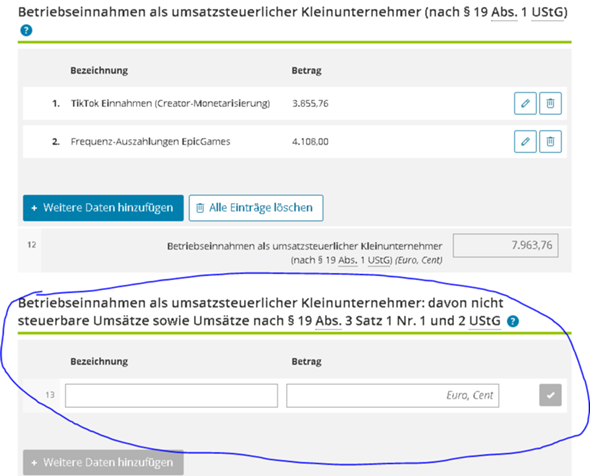The height and width of the screenshot is (476, 590).
Task: Open help for Betriebseinnahmen § 19 Abs. 1 section
Action: (x=26, y=30)
